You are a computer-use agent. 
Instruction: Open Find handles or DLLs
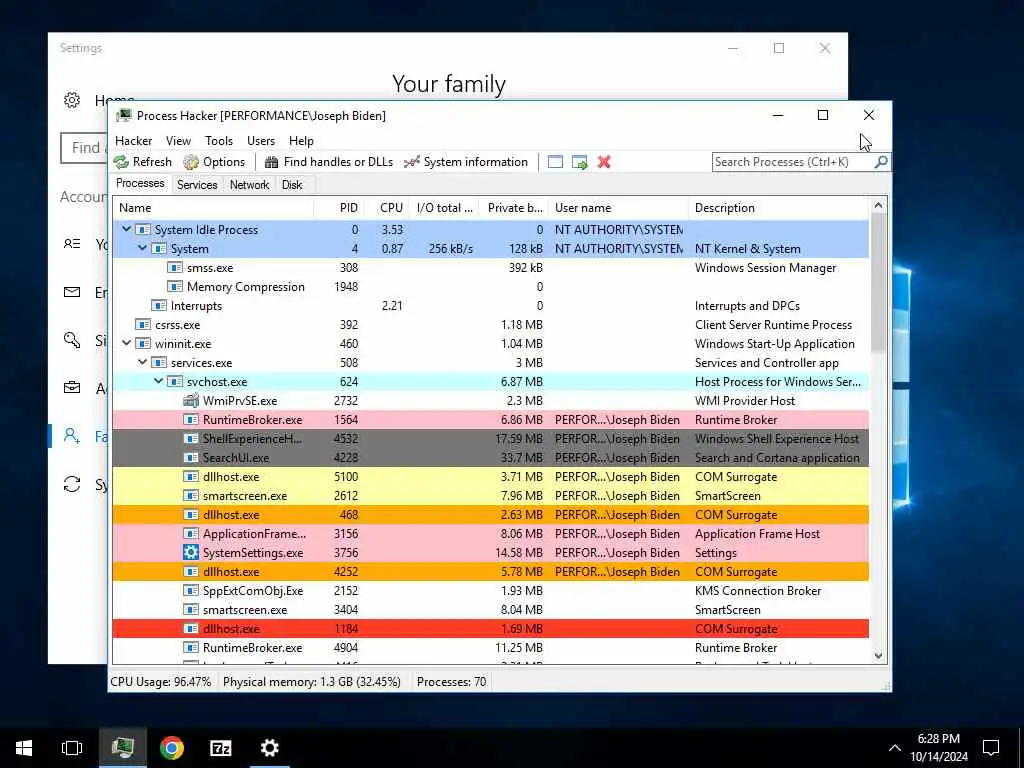coord(328,162)
